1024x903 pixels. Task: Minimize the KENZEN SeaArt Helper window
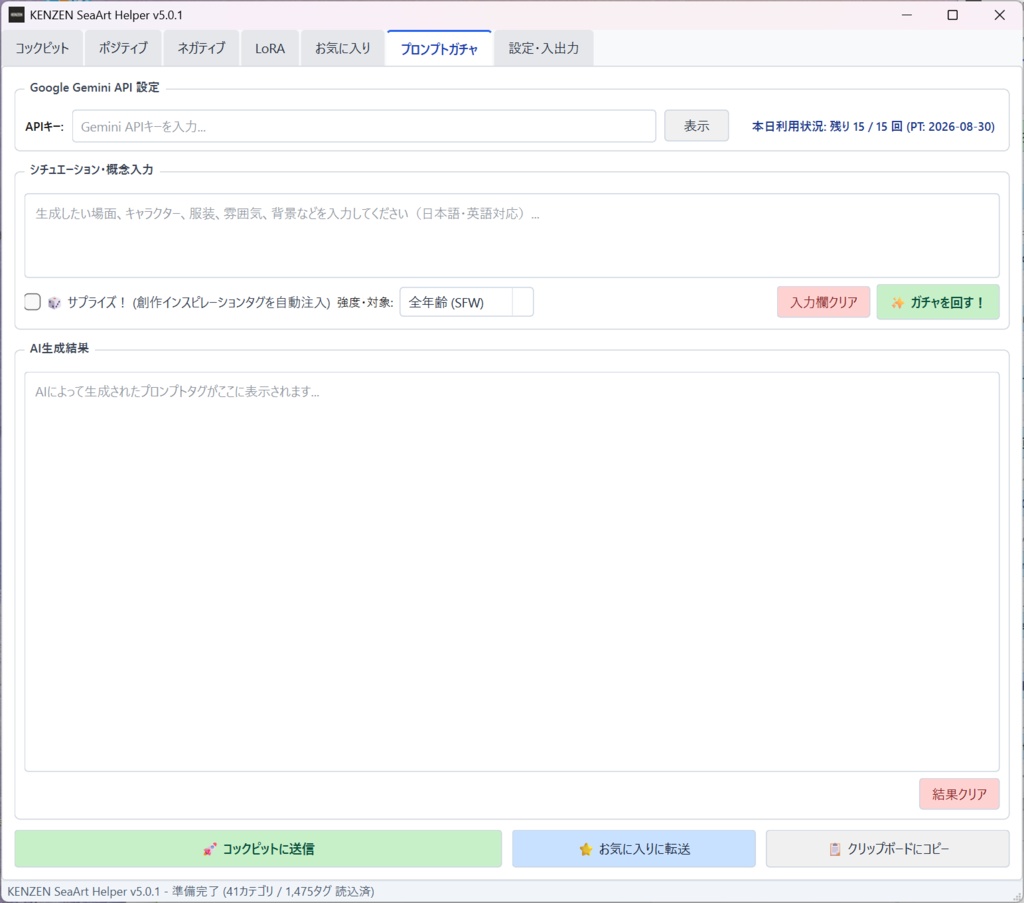click(906, 14)
